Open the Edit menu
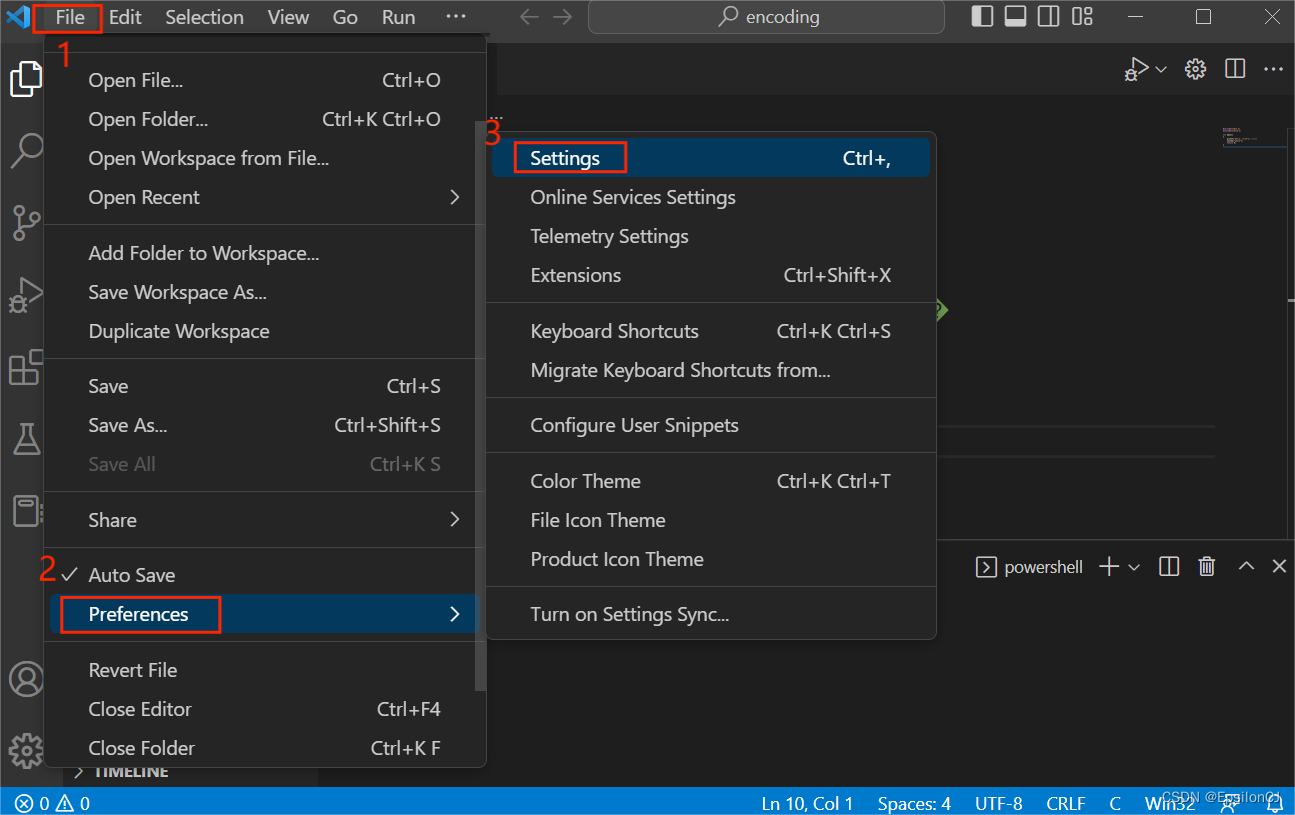1295x815 pixels. point(125,17)
